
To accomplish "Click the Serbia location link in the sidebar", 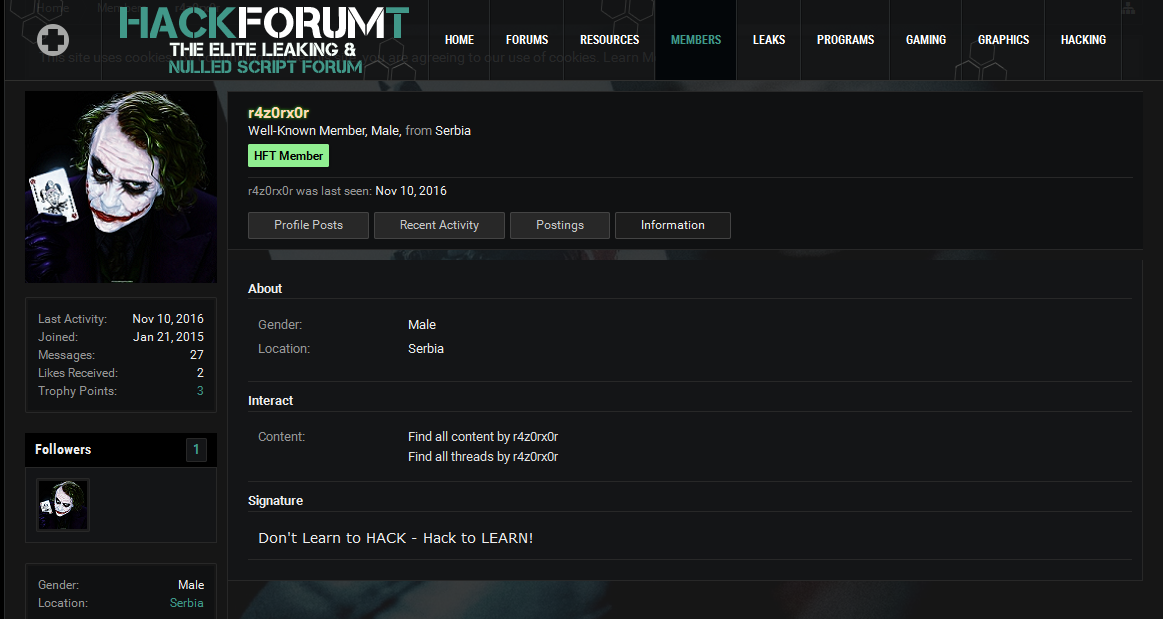I will pos(186,603).
